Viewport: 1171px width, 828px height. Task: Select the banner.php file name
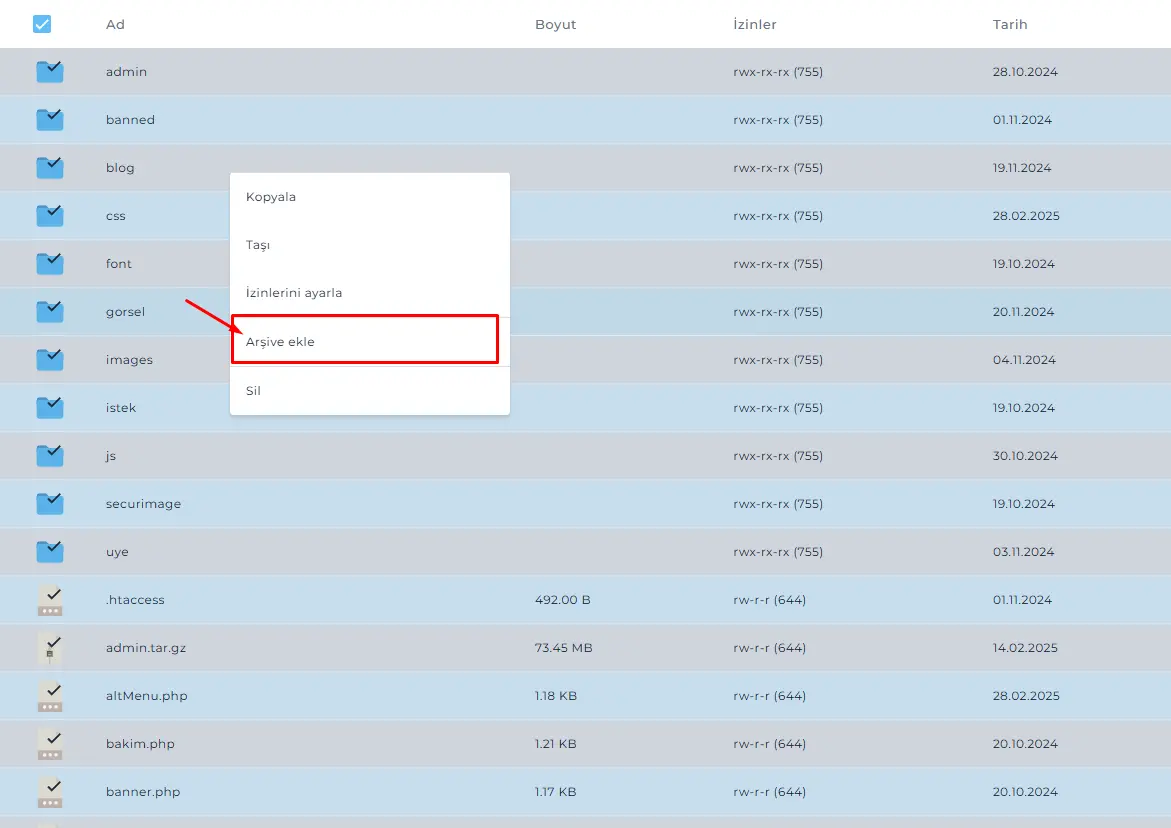click(143, 791)
